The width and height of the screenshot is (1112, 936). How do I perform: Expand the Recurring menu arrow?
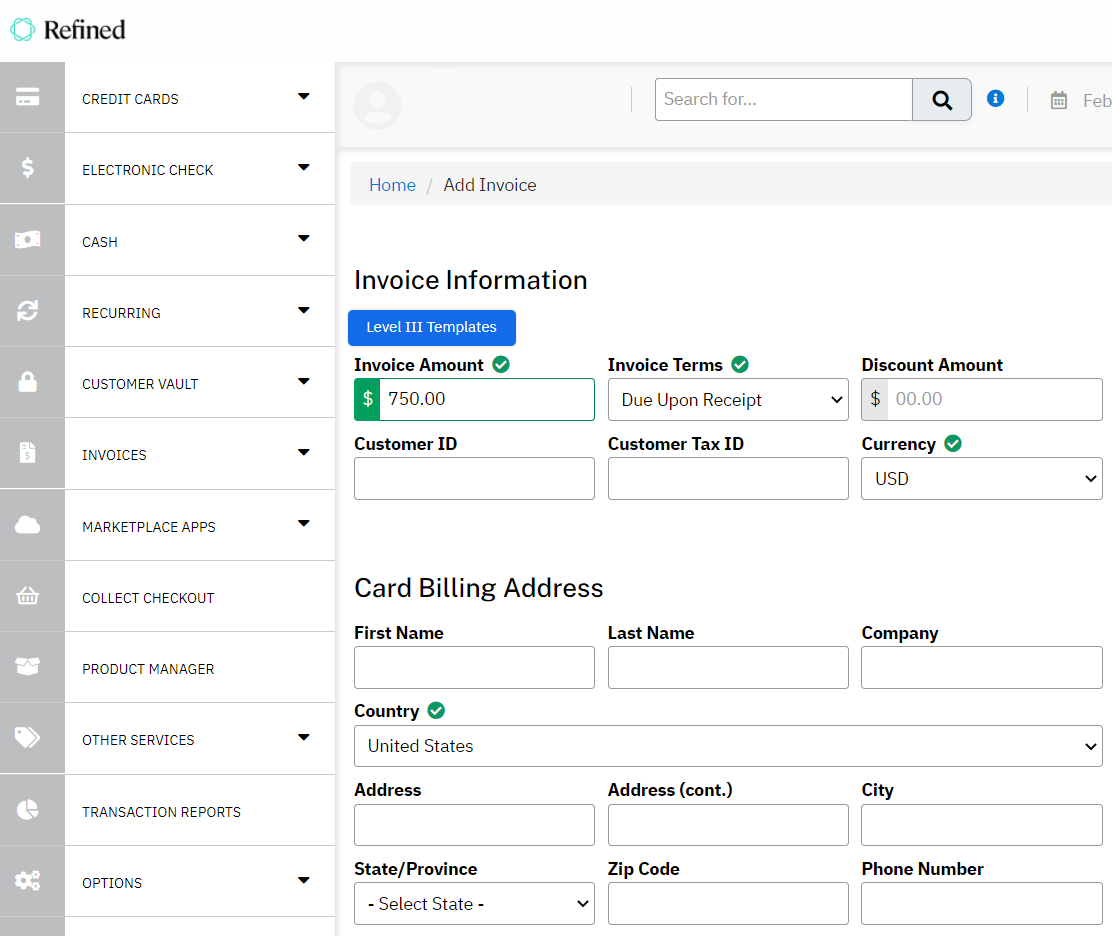pos(304,310)
